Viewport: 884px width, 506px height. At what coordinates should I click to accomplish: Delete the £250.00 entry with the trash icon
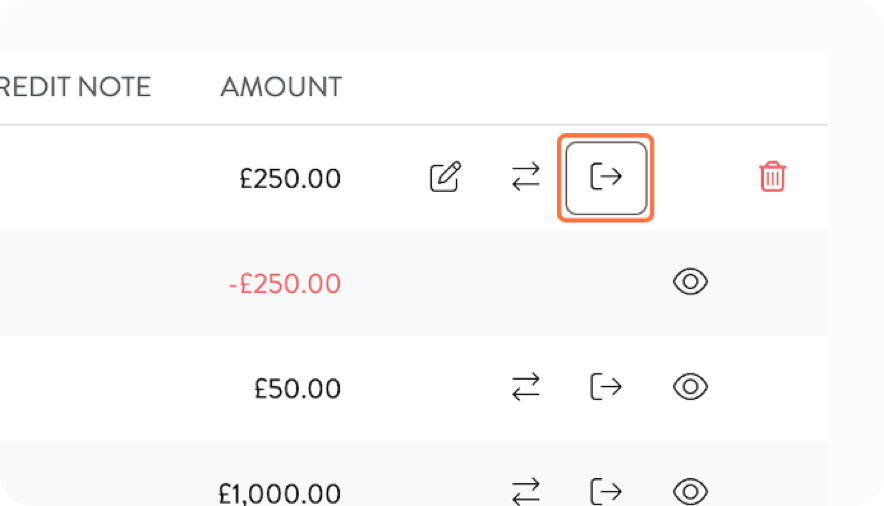point(772,178)
